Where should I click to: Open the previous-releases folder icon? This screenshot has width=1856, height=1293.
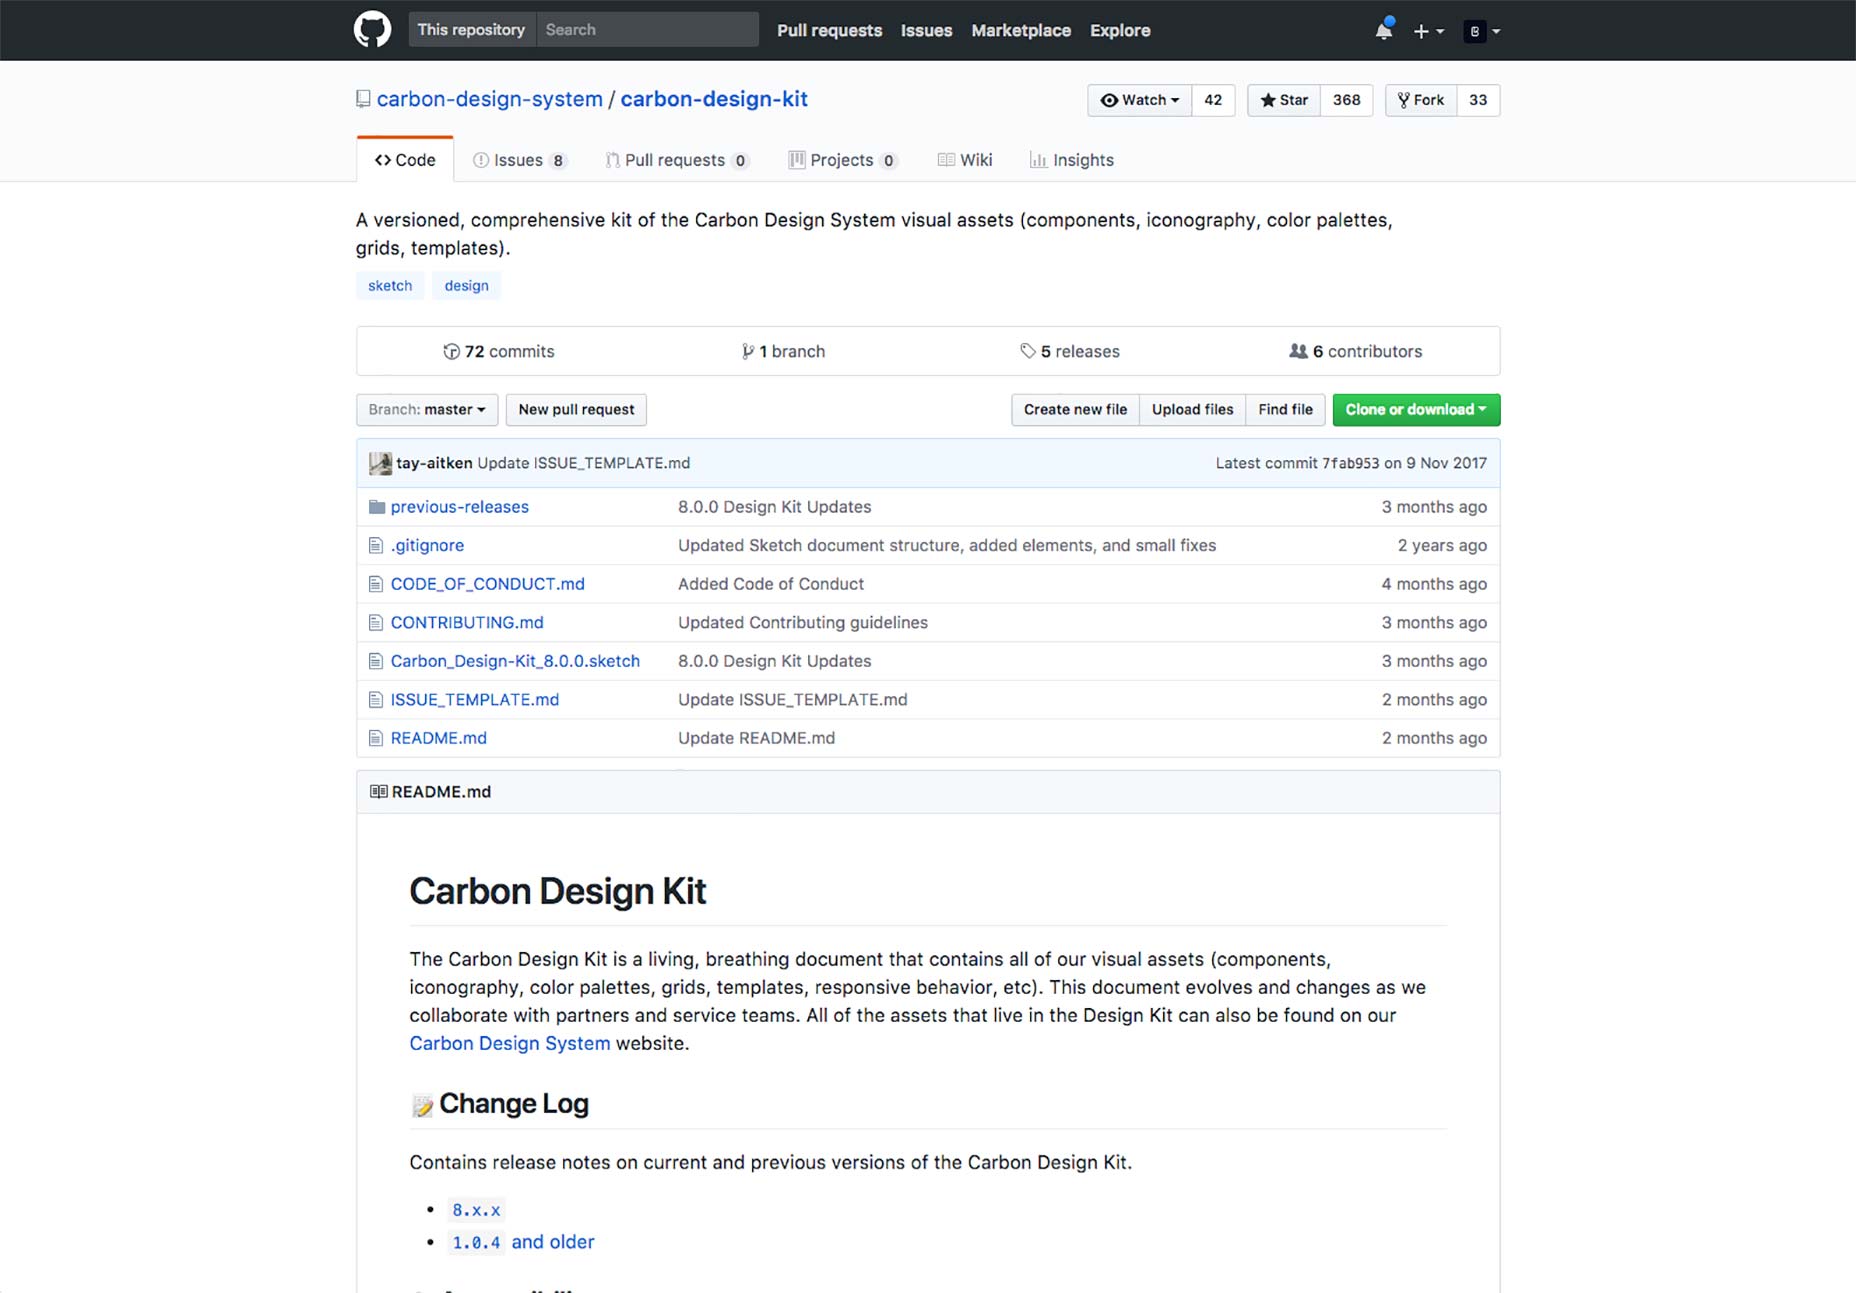tap(376, 507)
